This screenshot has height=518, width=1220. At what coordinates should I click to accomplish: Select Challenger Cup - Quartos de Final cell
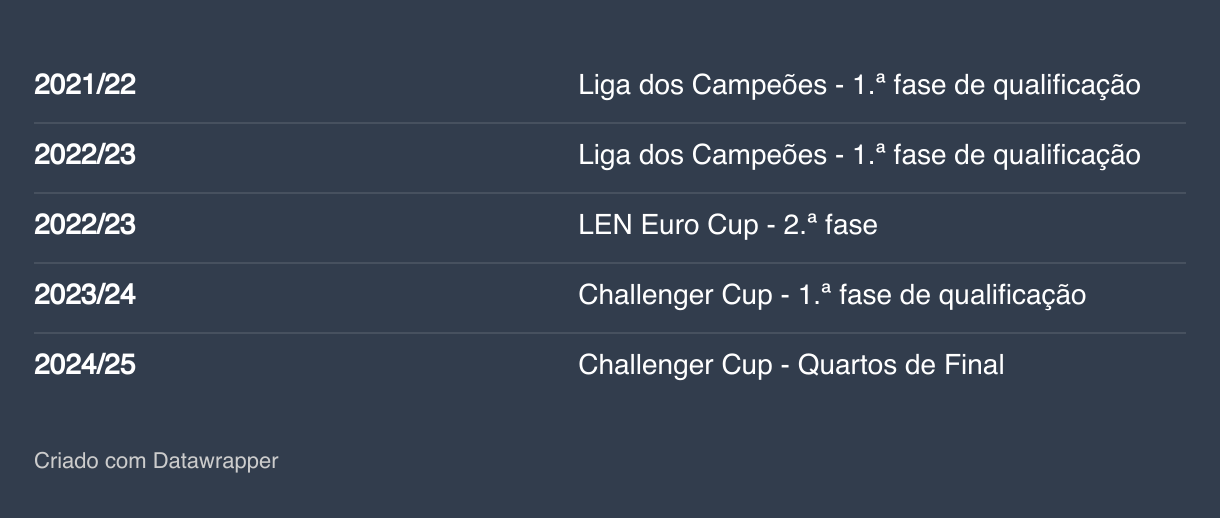coord(790,365)
